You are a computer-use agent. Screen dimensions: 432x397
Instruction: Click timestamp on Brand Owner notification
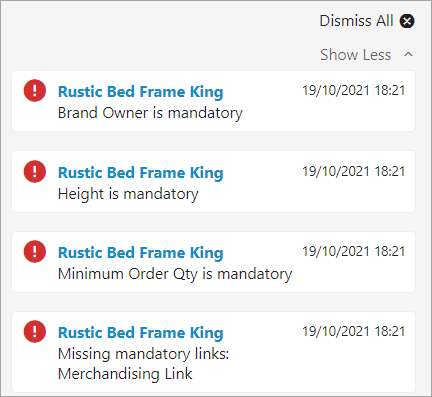pos(354,90)
